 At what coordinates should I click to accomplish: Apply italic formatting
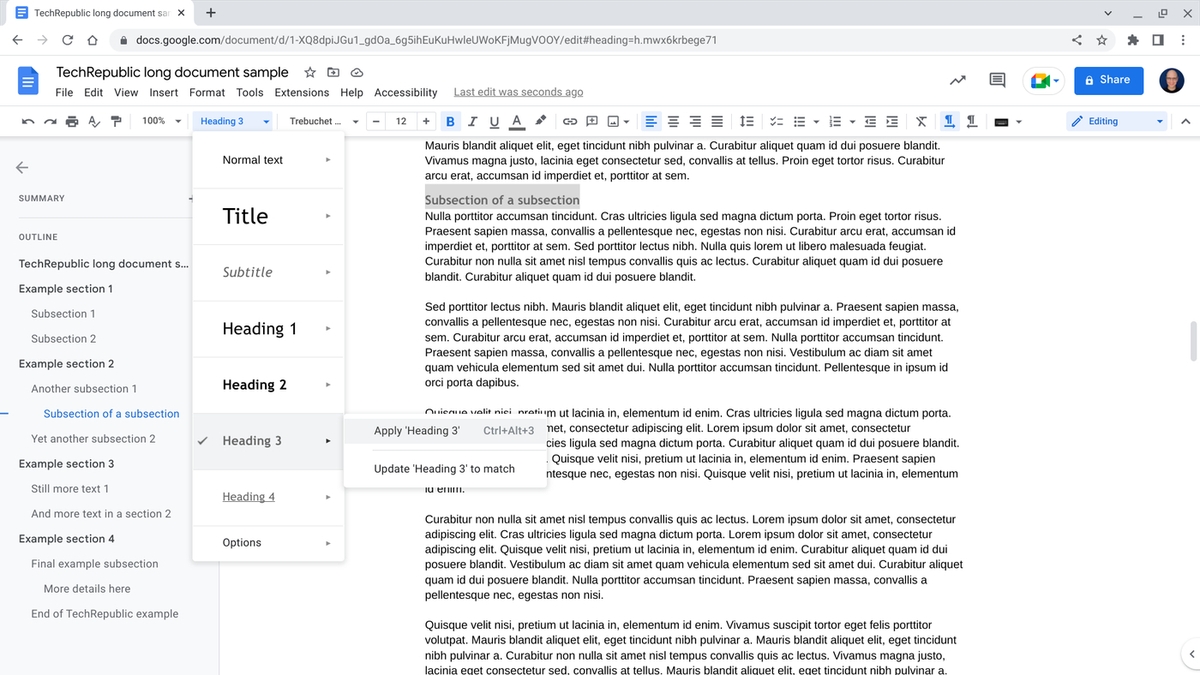472,120
